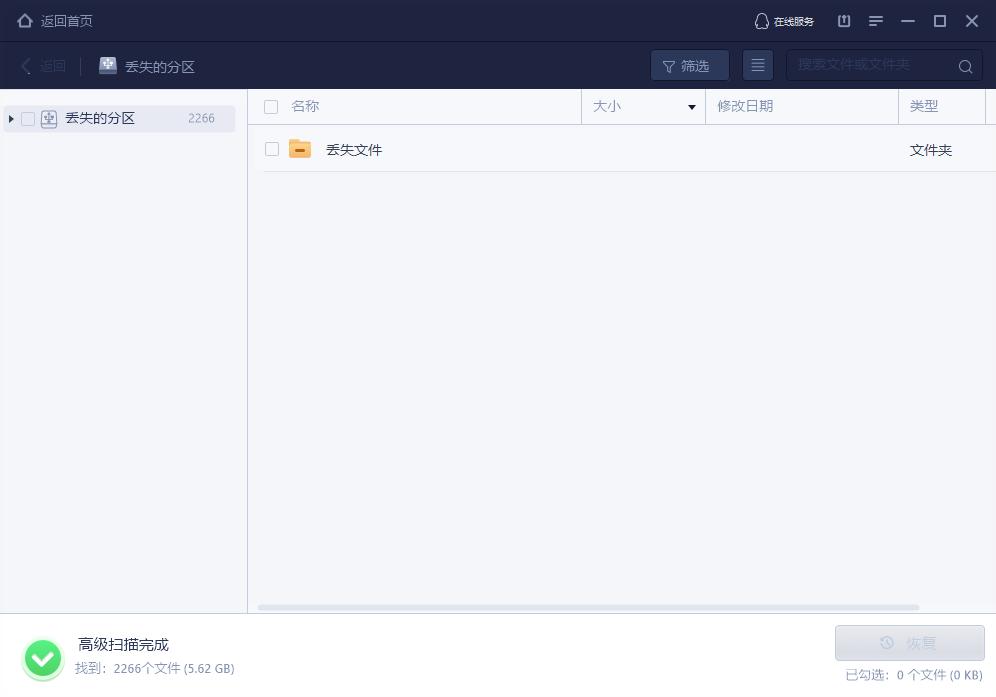Screen dimensions: 996x697
Task: Check the select-all checkbox in header row
Action: click(x=271, y=106)
